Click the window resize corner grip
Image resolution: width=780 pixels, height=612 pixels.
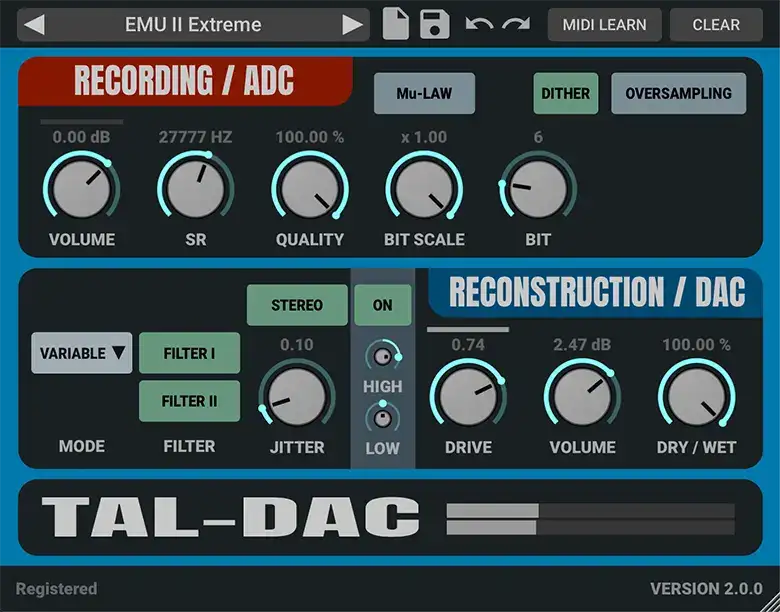pos(773,605)
